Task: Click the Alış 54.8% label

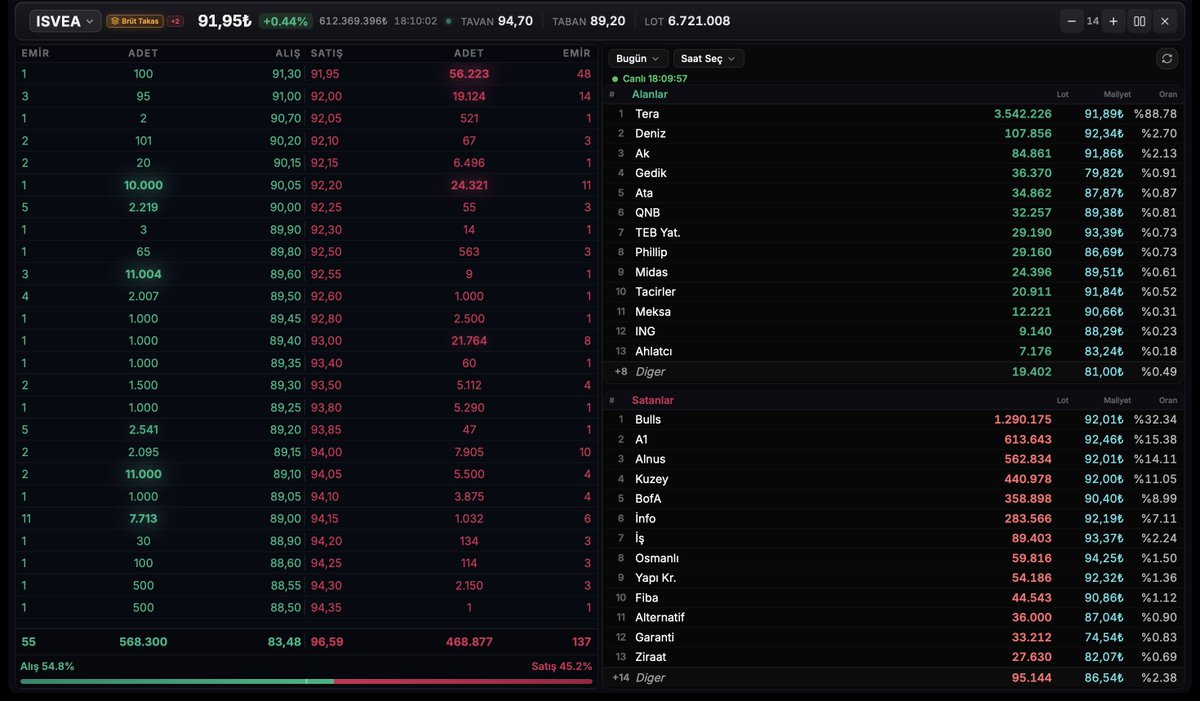Action: 47,666
